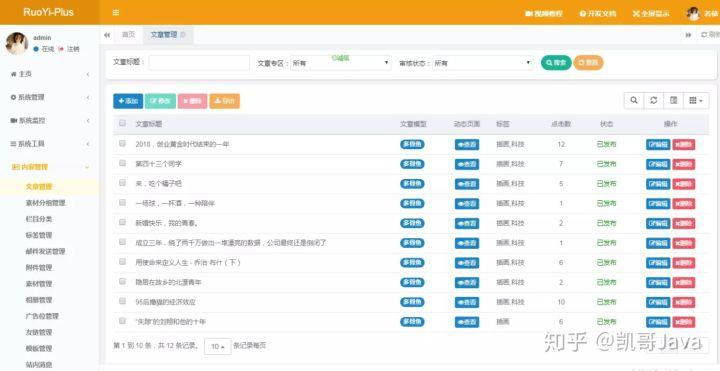Open 素材分组管理 in the sidebar
Image resolution: width=720 pixels, height=371 pixels.
pos(45,203)
